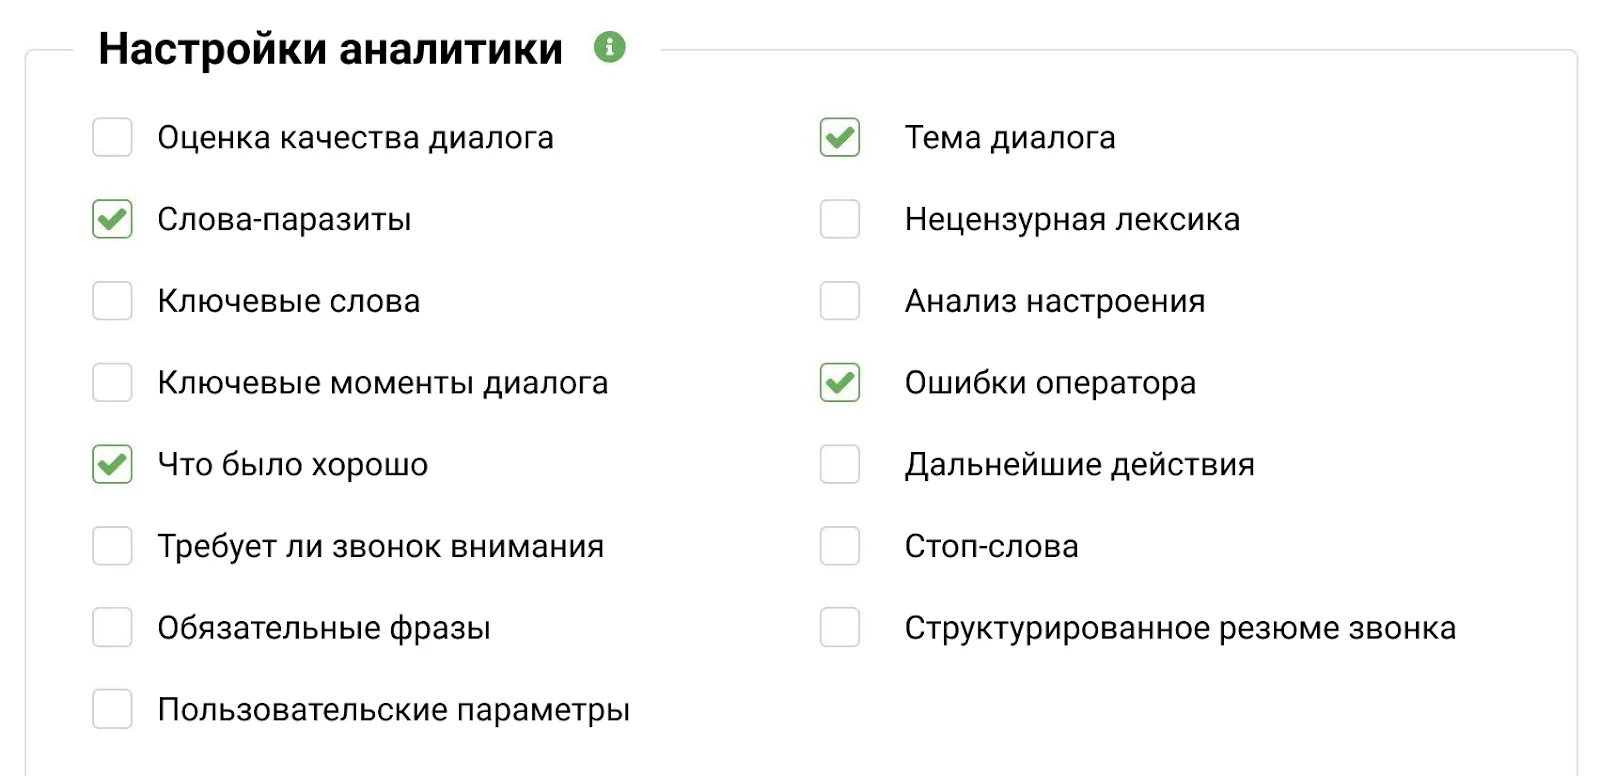Click the info icon next to Настройки аналитики

(611, 47)
